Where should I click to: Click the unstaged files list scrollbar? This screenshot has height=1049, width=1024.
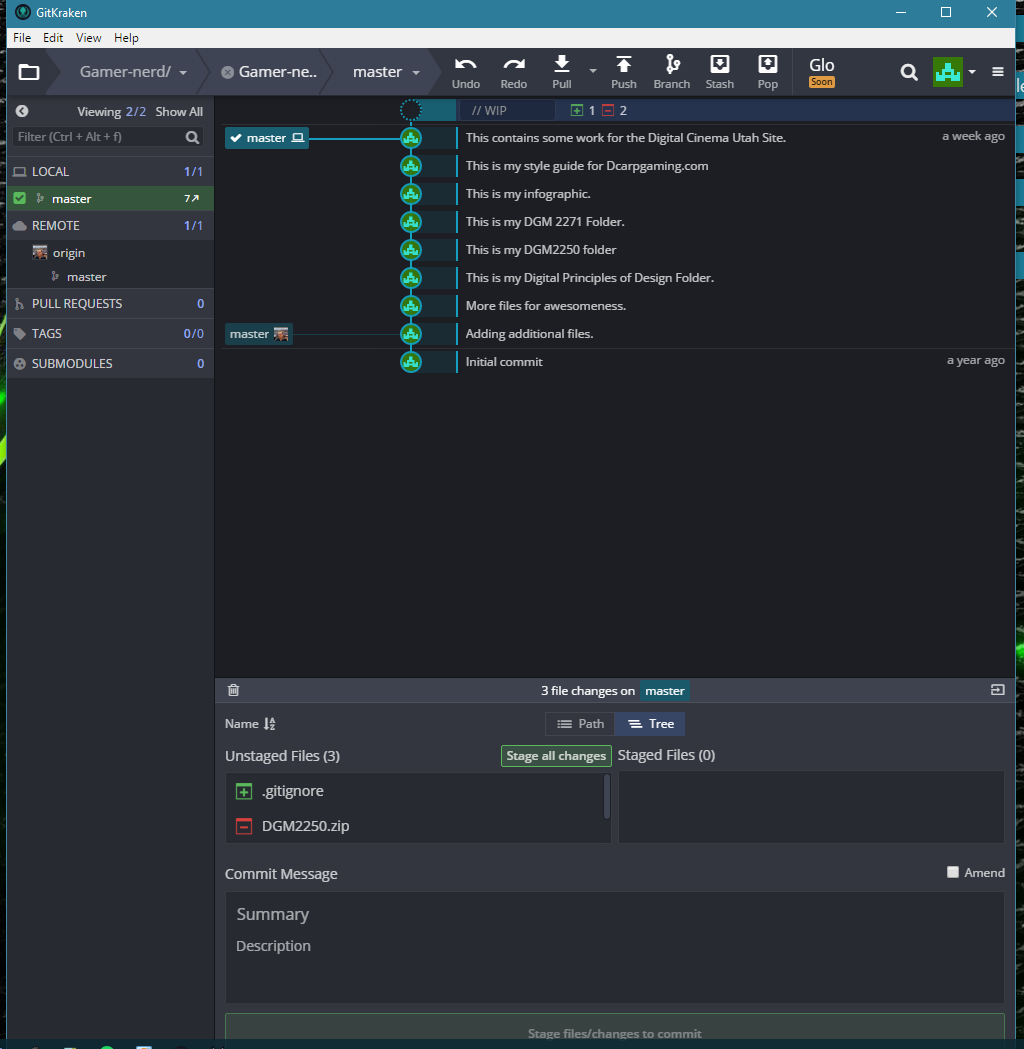(x=607, y=796)
